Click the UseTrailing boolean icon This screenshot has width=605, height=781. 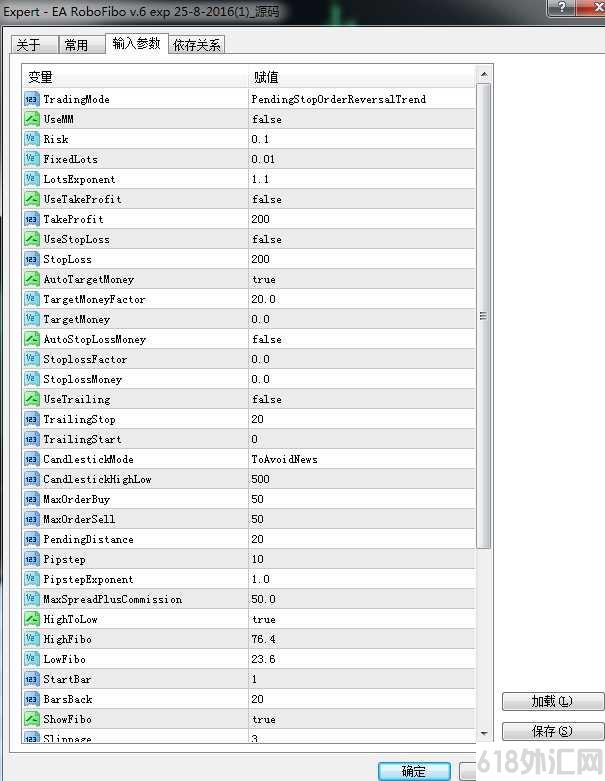pyautogui.click(x=31, y=399)
